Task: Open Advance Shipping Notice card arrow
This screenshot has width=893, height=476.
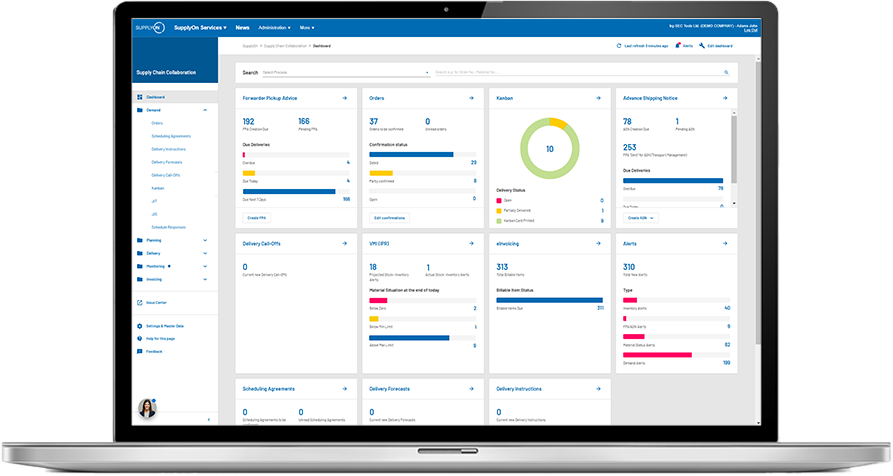Action: (725, 99)
